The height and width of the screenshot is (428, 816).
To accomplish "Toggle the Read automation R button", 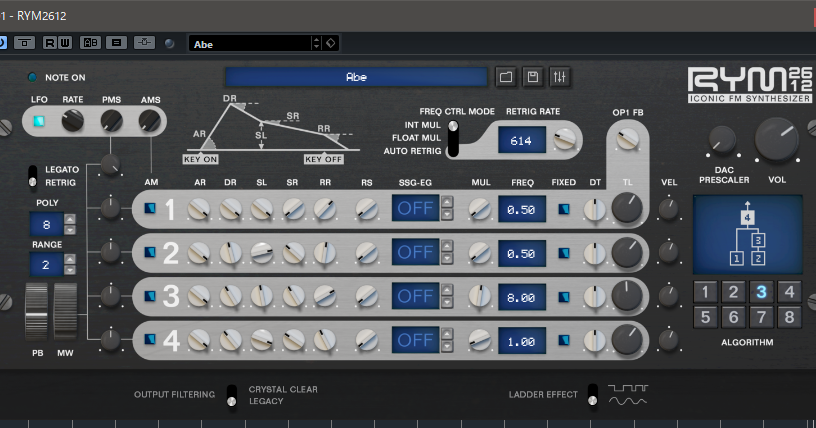I will pyautogui.click(x=49, y=43).
